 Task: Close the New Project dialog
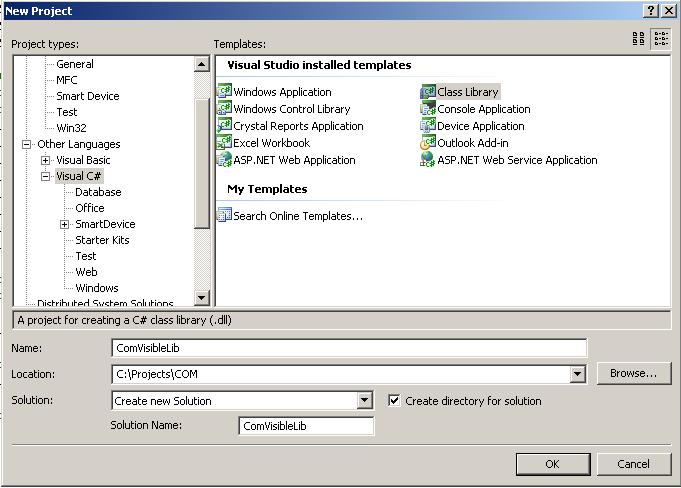[669, 10]
